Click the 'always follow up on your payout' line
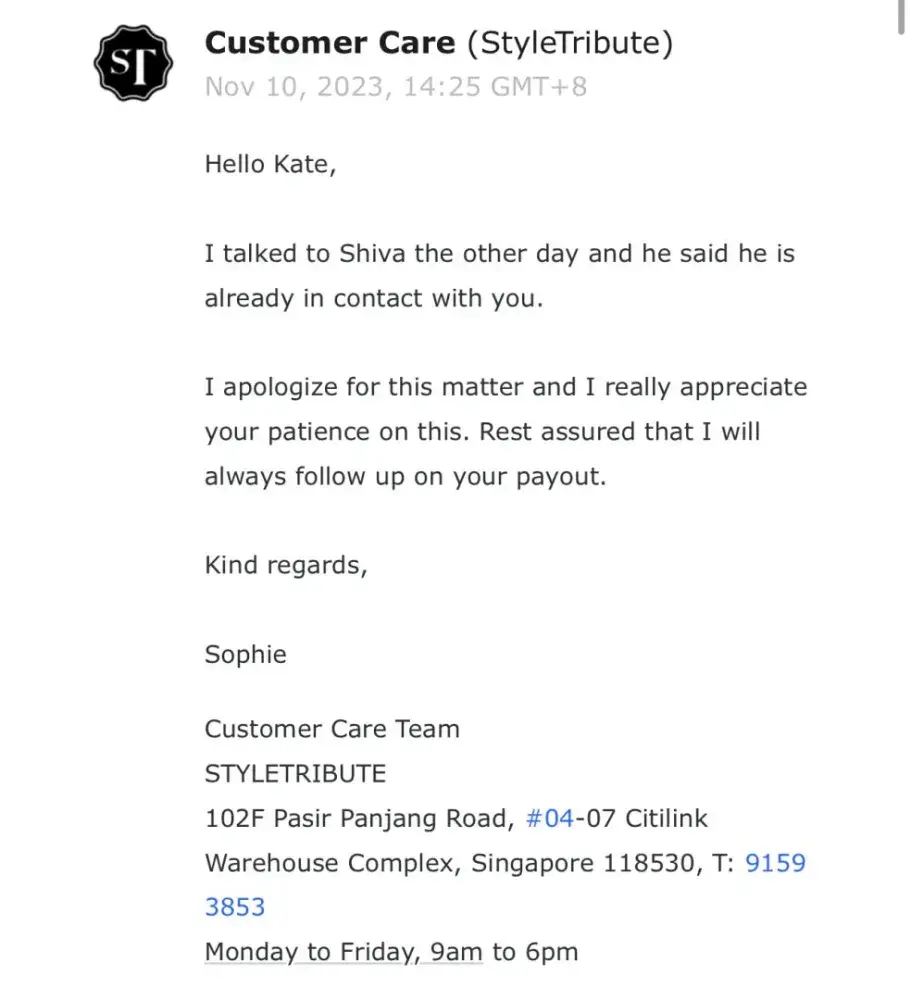 coord(405,476)
